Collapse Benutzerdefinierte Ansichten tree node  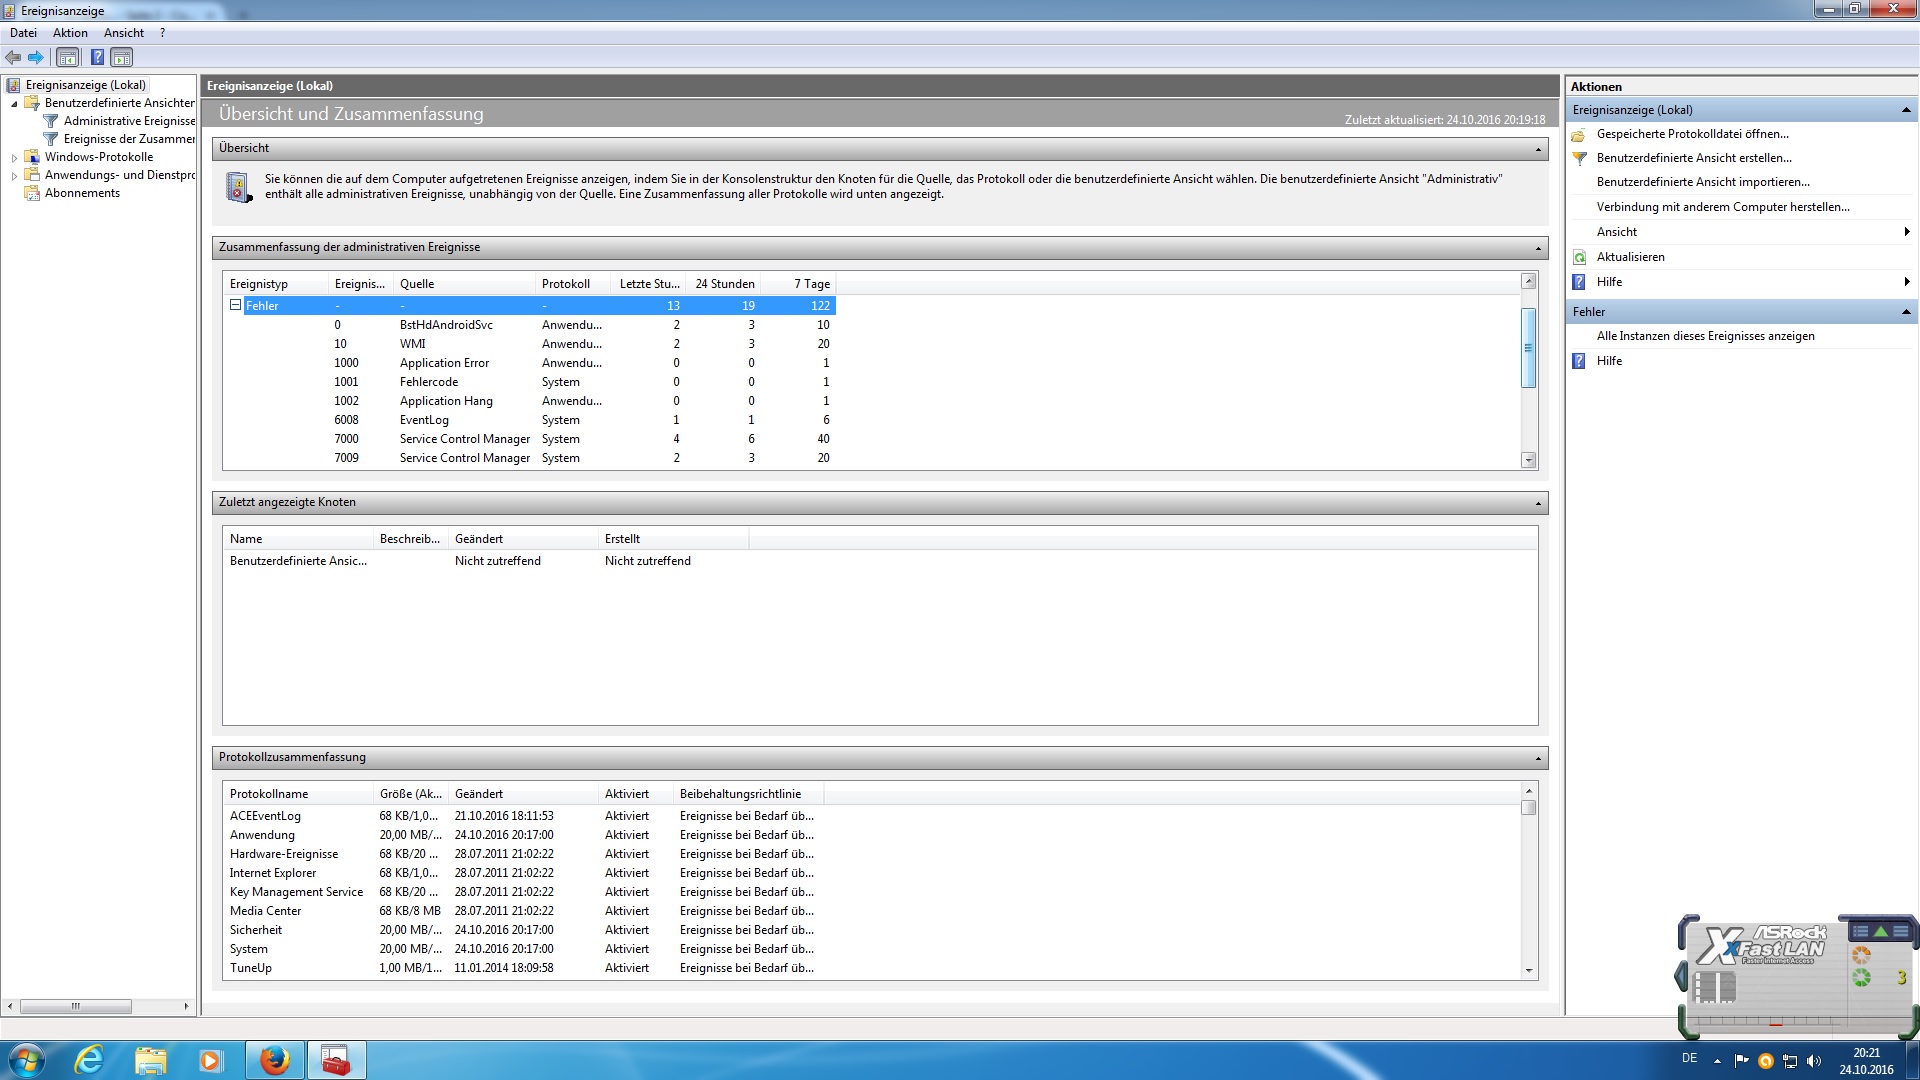(x=14, y=103)
